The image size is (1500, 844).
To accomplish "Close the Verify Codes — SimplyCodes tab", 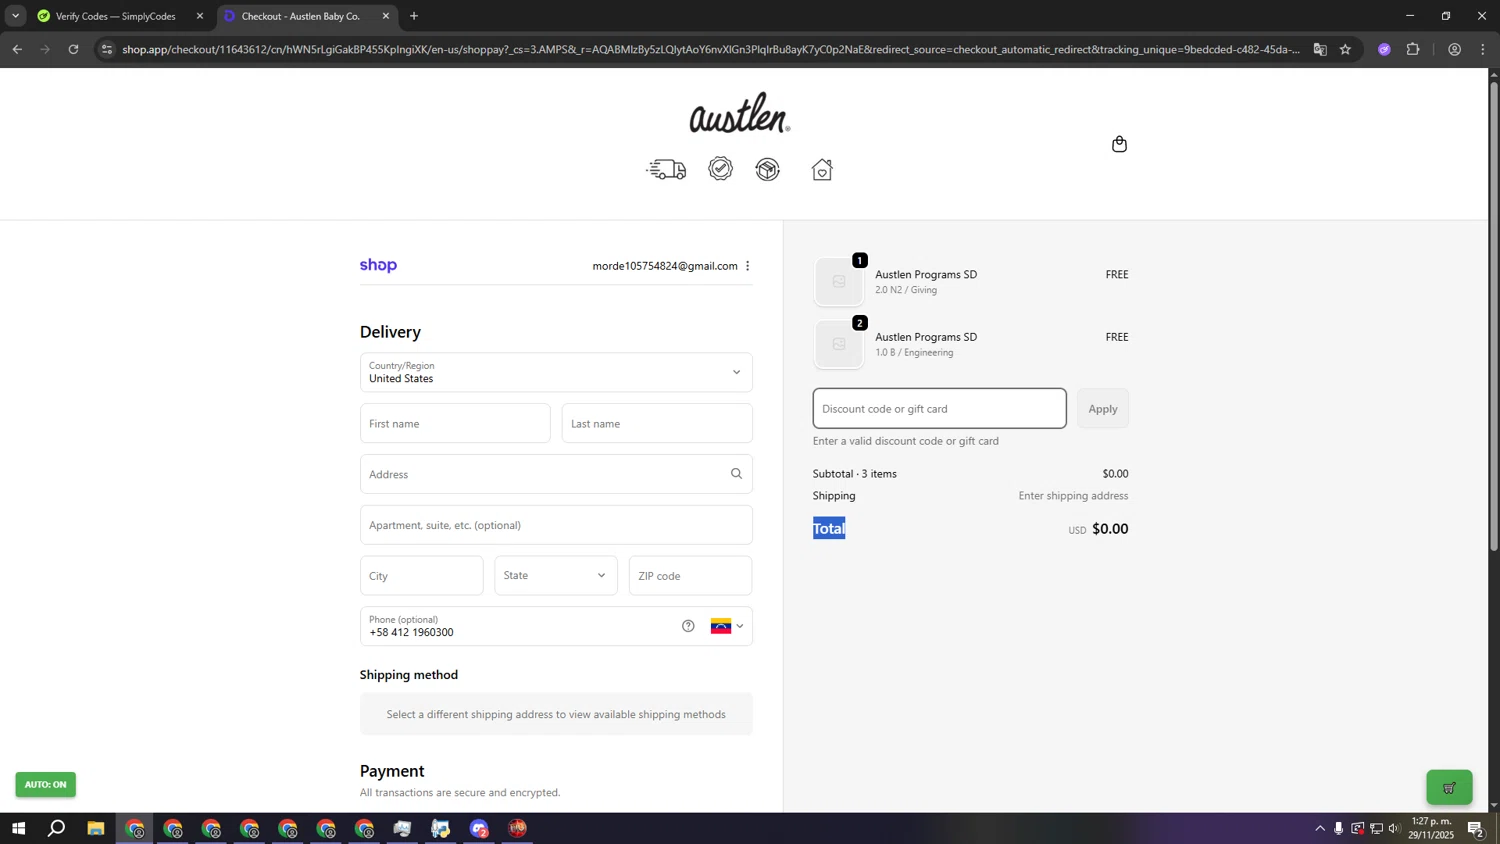I will tap(200, 16).
